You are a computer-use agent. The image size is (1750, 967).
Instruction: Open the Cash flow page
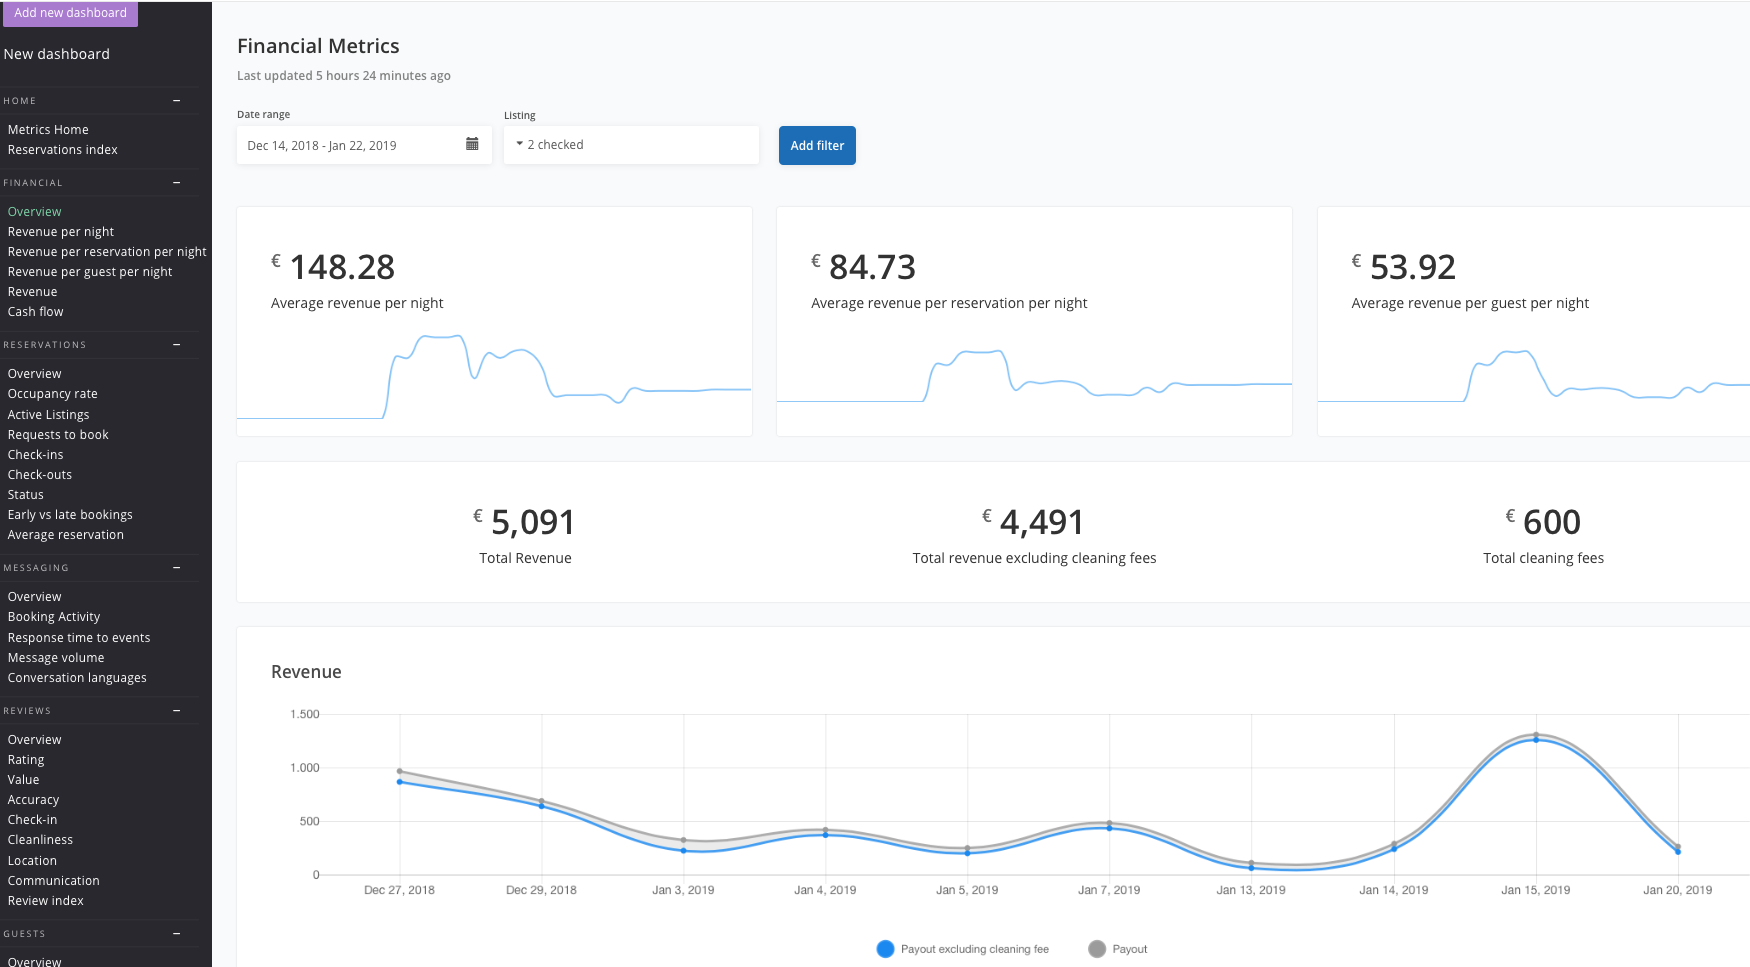36,312
